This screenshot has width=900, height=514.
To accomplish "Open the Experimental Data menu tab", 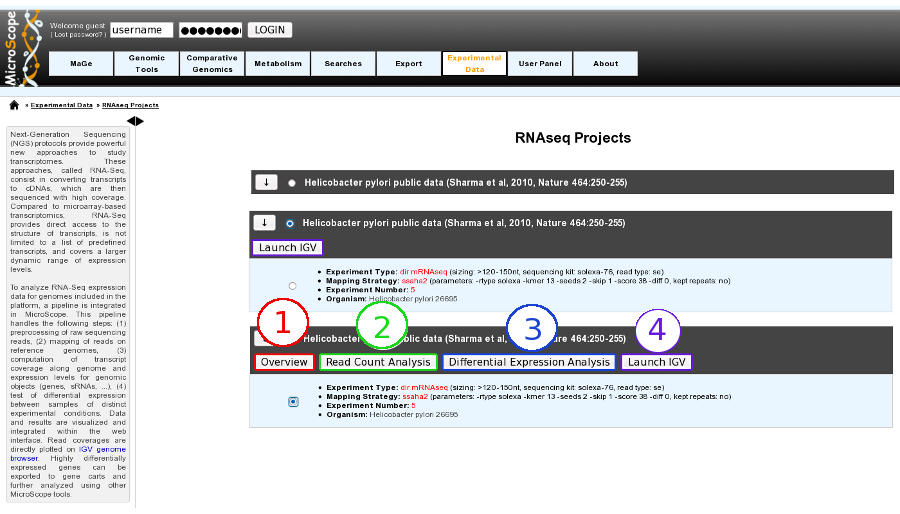I will point(474,63).
